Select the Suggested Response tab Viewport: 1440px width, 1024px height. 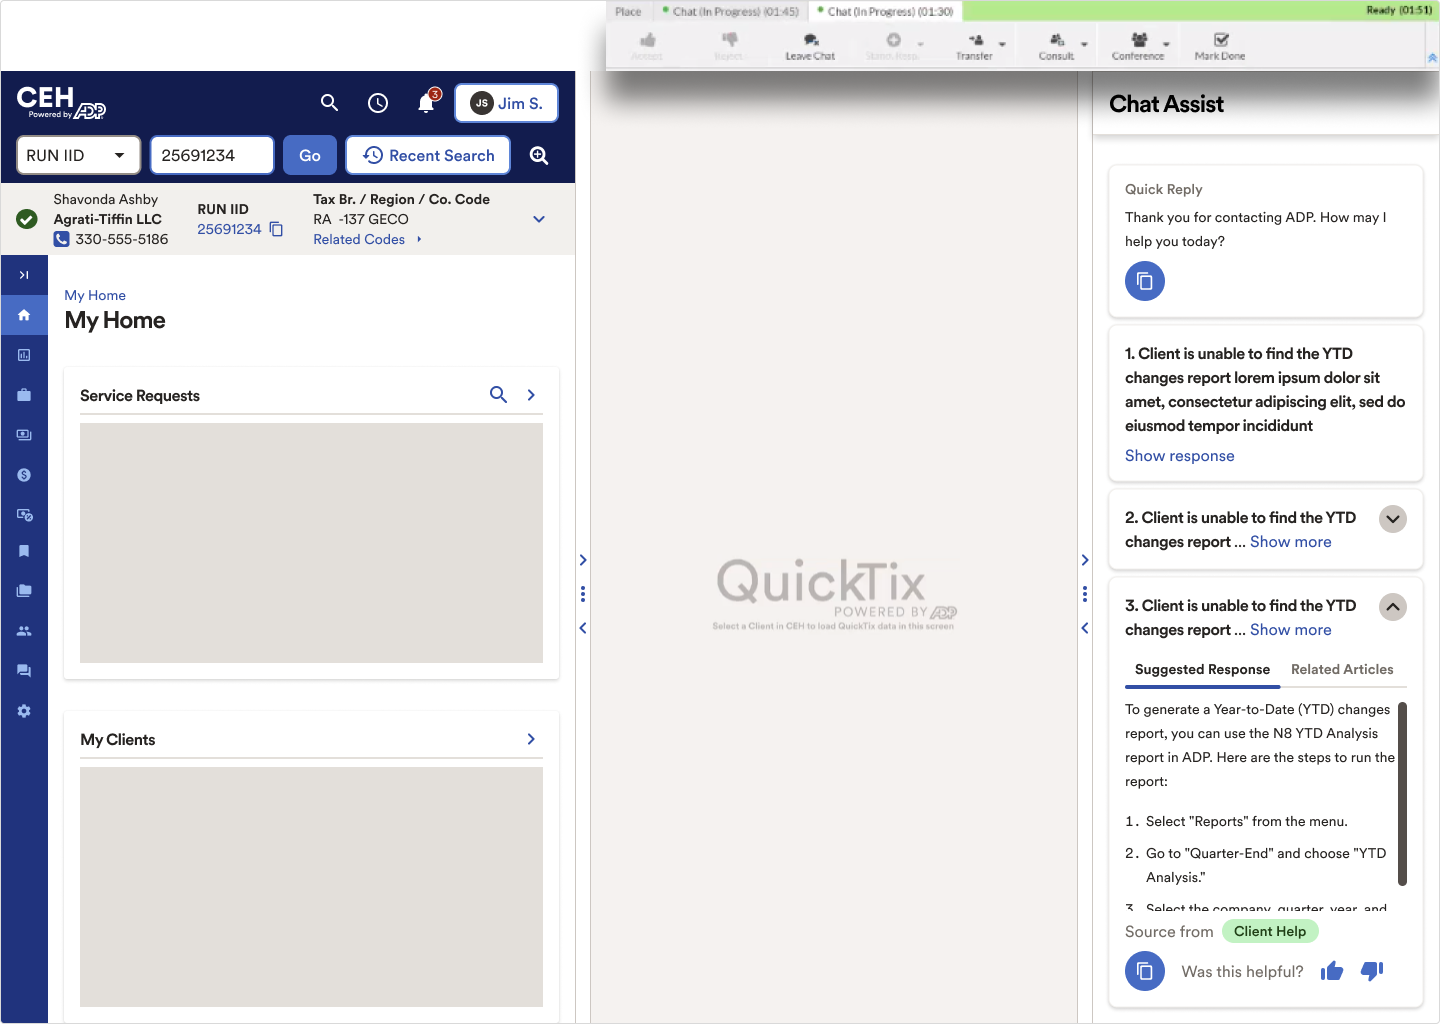click(1202, 670)
